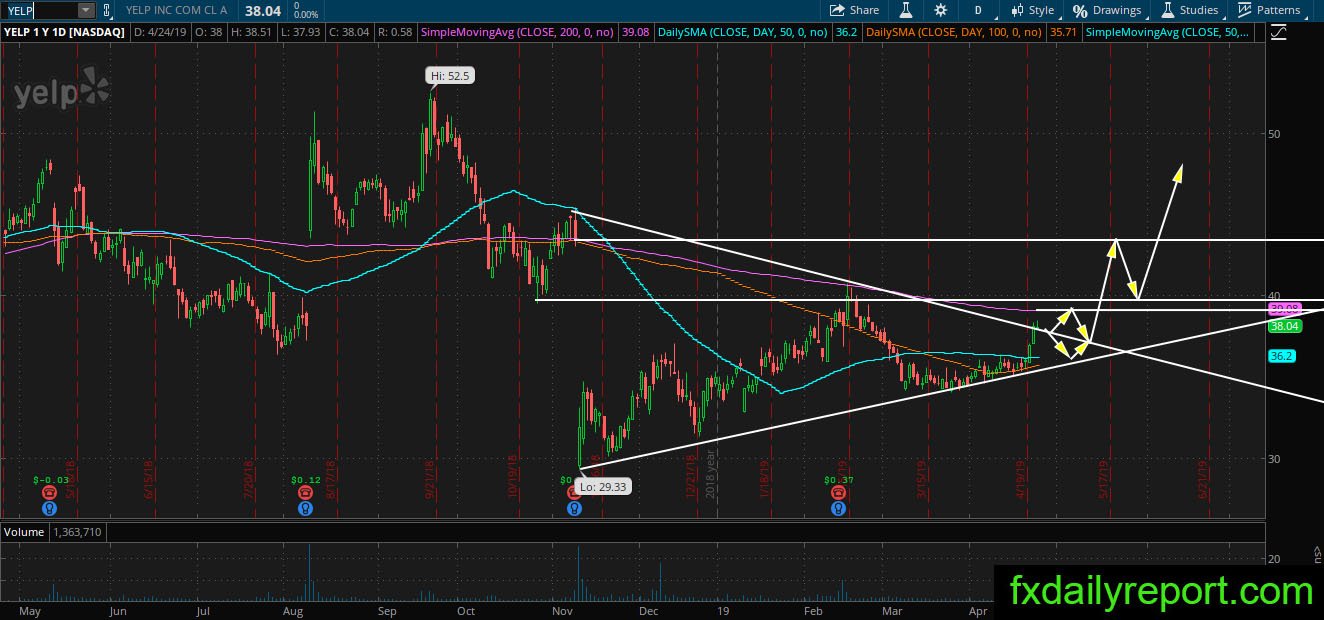Click the $0.12 earnings value near August

click(x=306, y=480)
